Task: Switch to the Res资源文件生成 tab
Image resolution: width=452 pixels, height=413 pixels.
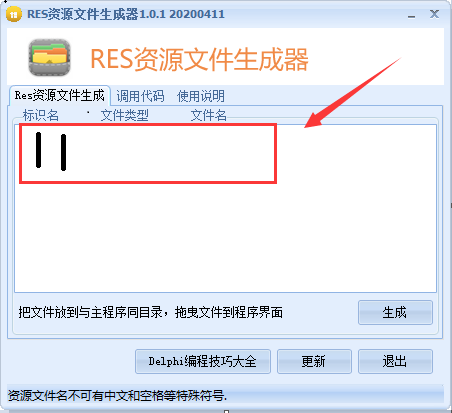Action: (x=60, y=96)
